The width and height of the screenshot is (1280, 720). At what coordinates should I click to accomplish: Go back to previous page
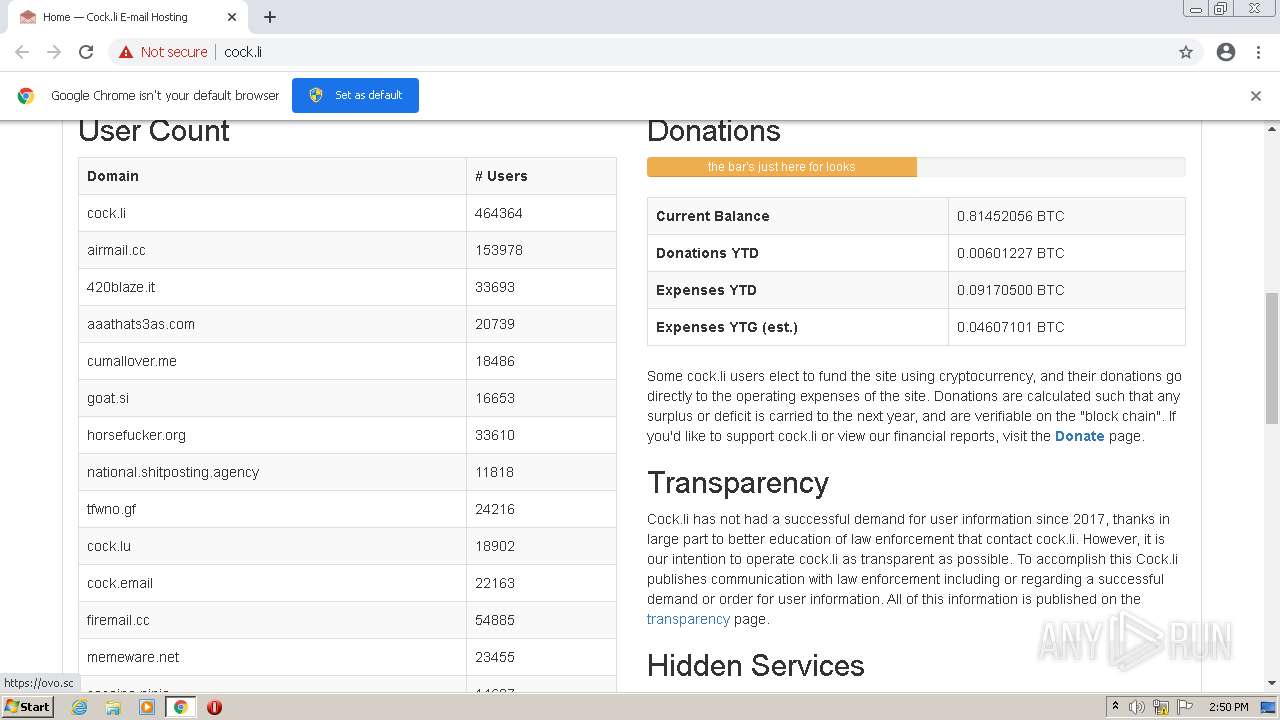tap(22, 52)
